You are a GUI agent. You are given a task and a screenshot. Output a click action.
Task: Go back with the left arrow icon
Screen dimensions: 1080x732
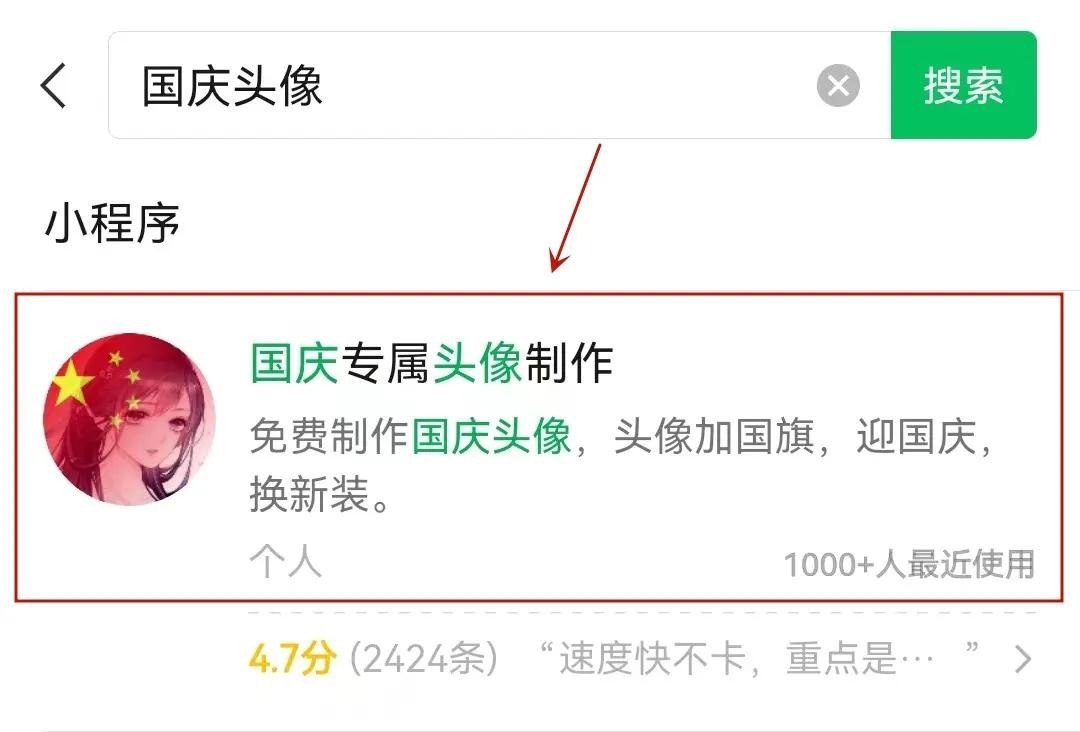[54, 85]
